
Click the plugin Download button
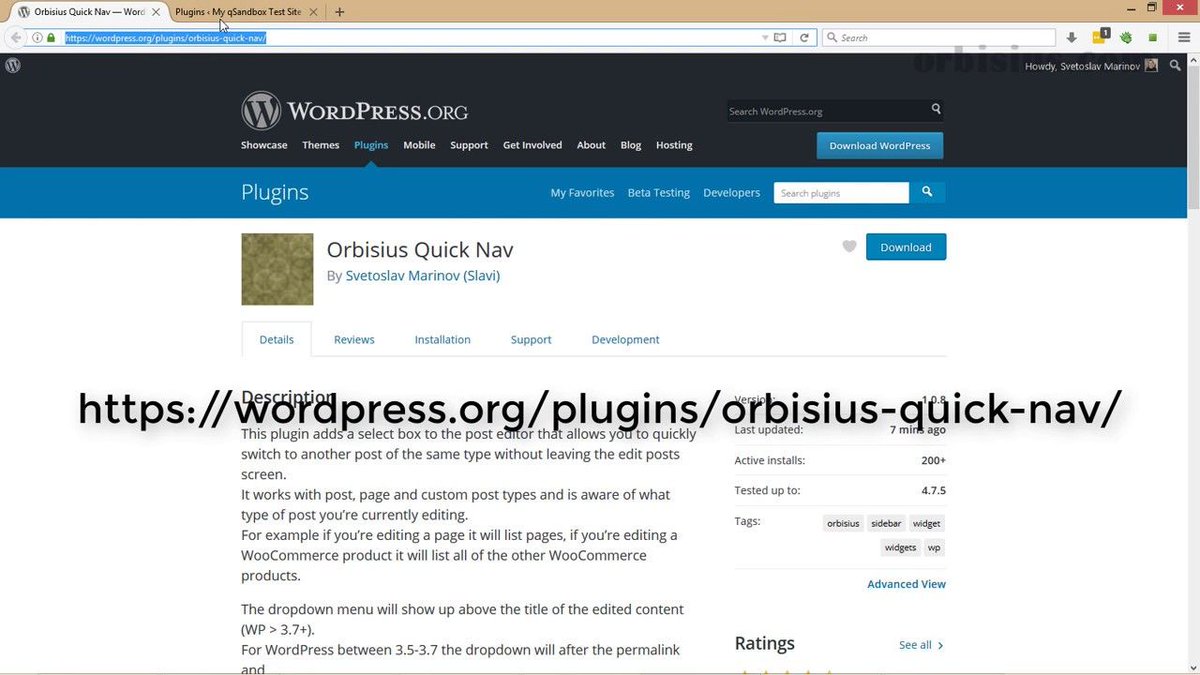906,247
